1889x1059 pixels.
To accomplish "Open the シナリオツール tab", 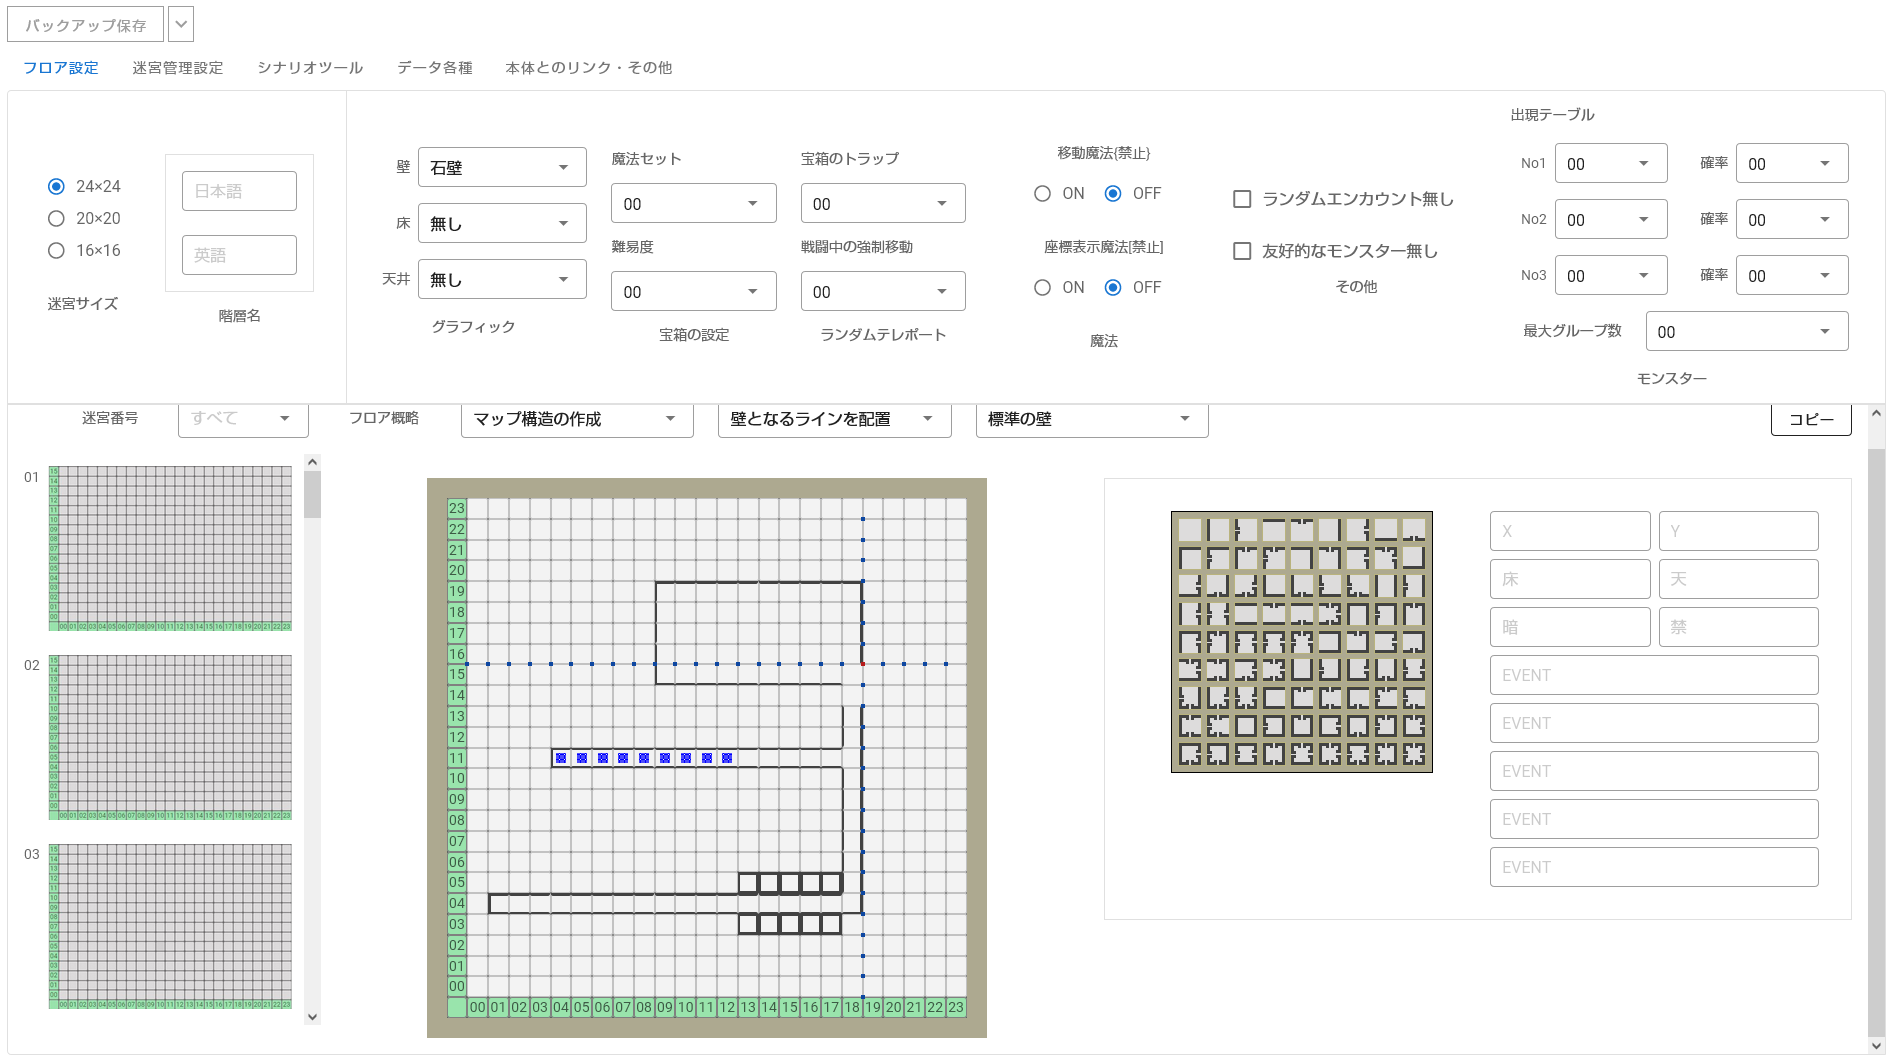I will pos(310,67).
